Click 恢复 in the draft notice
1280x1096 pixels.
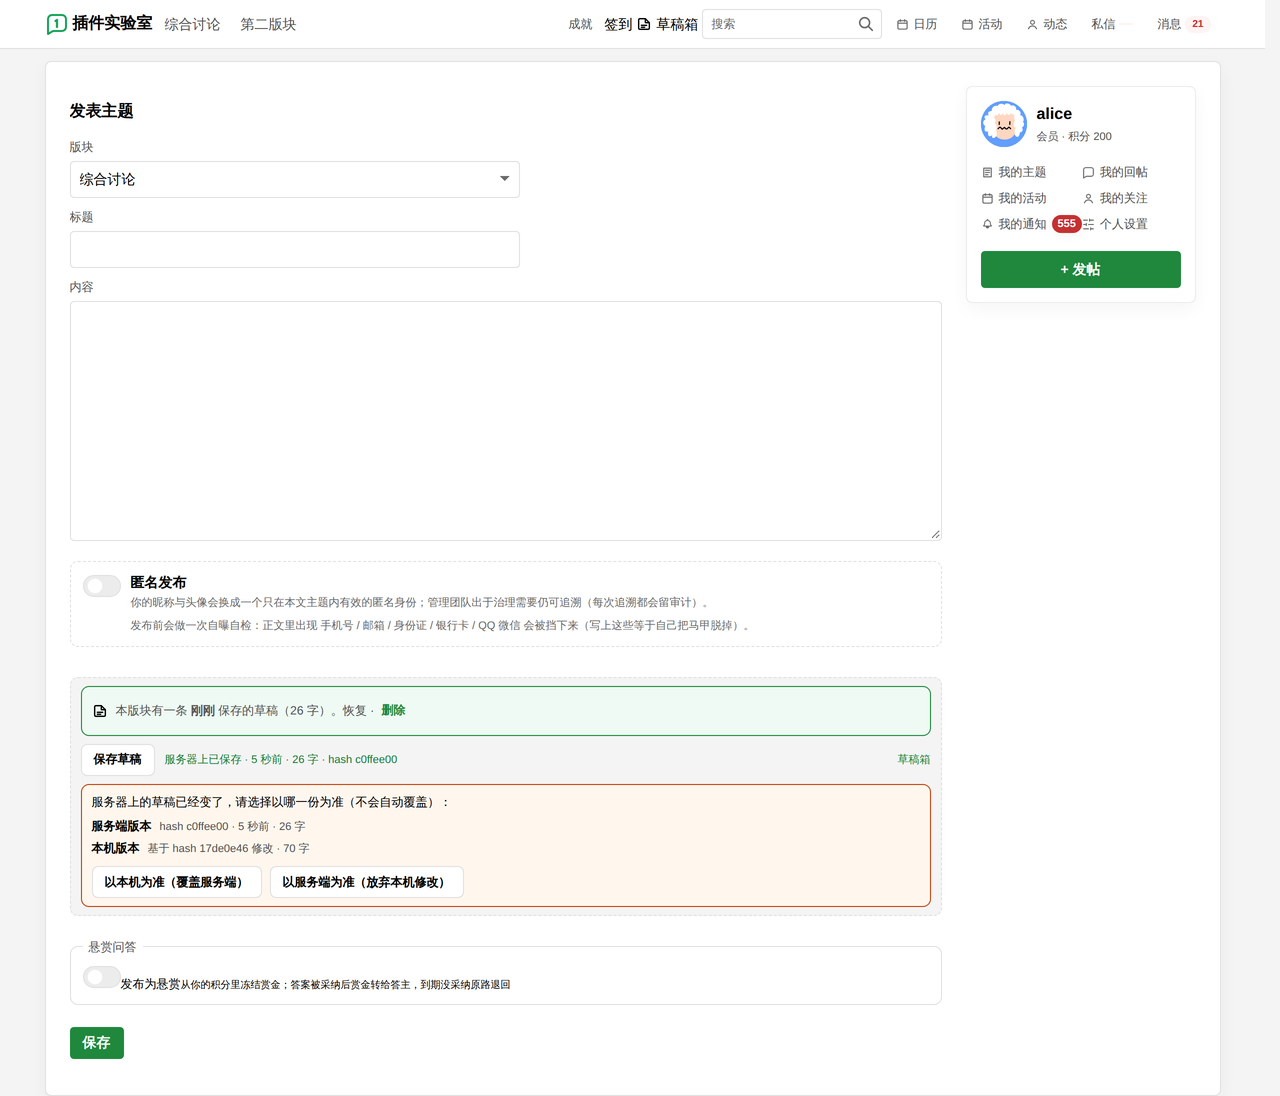click(x=354, y=711)
